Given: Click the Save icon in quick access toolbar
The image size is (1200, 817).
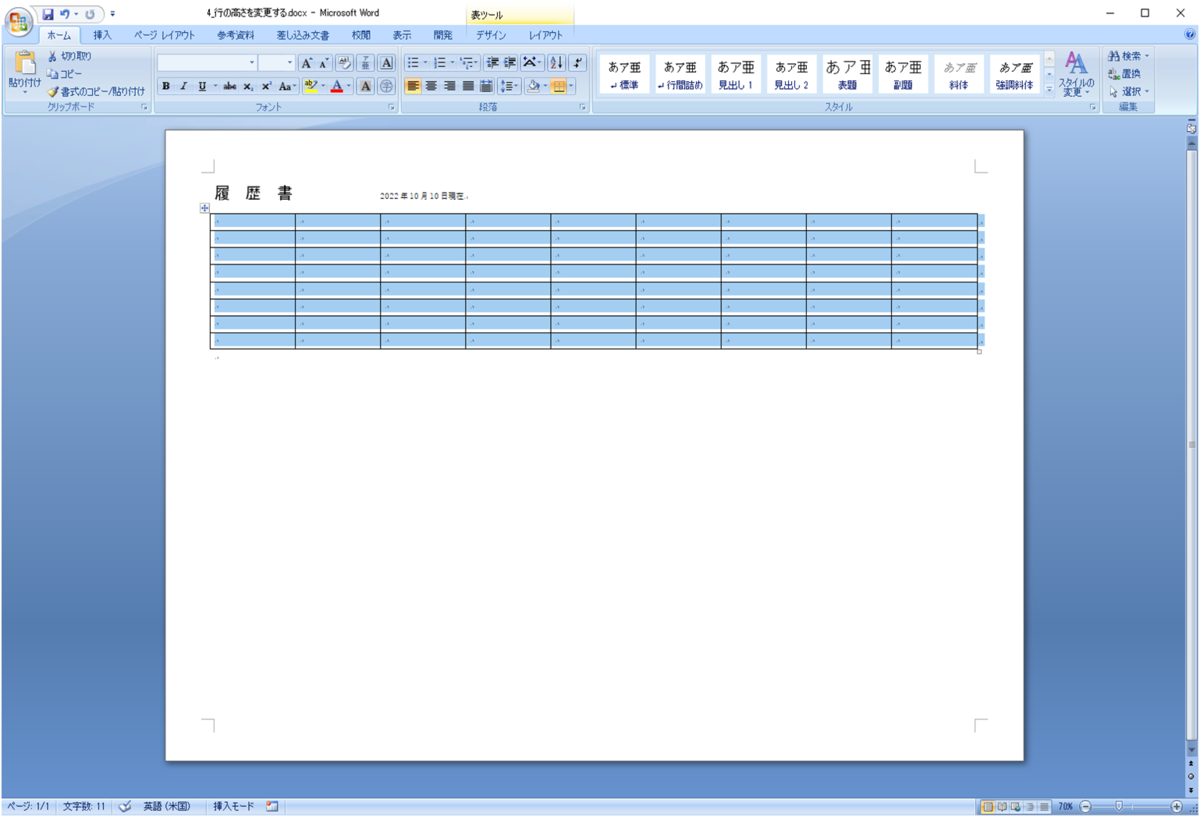Looking at the screenshot, I should coord(47,14).
